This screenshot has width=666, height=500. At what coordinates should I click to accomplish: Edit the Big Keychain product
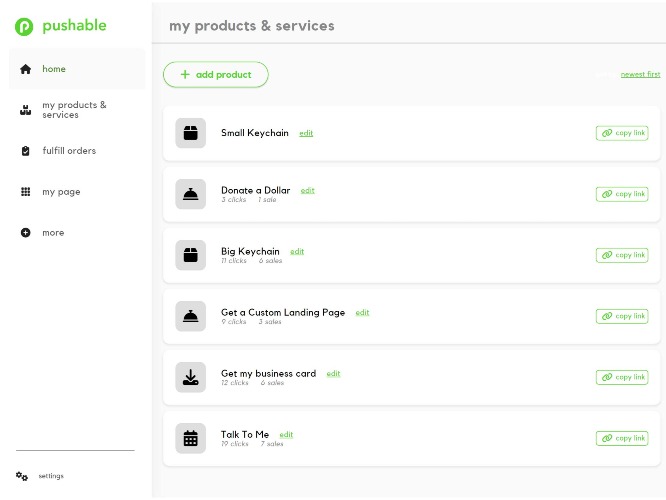(297, 251)
